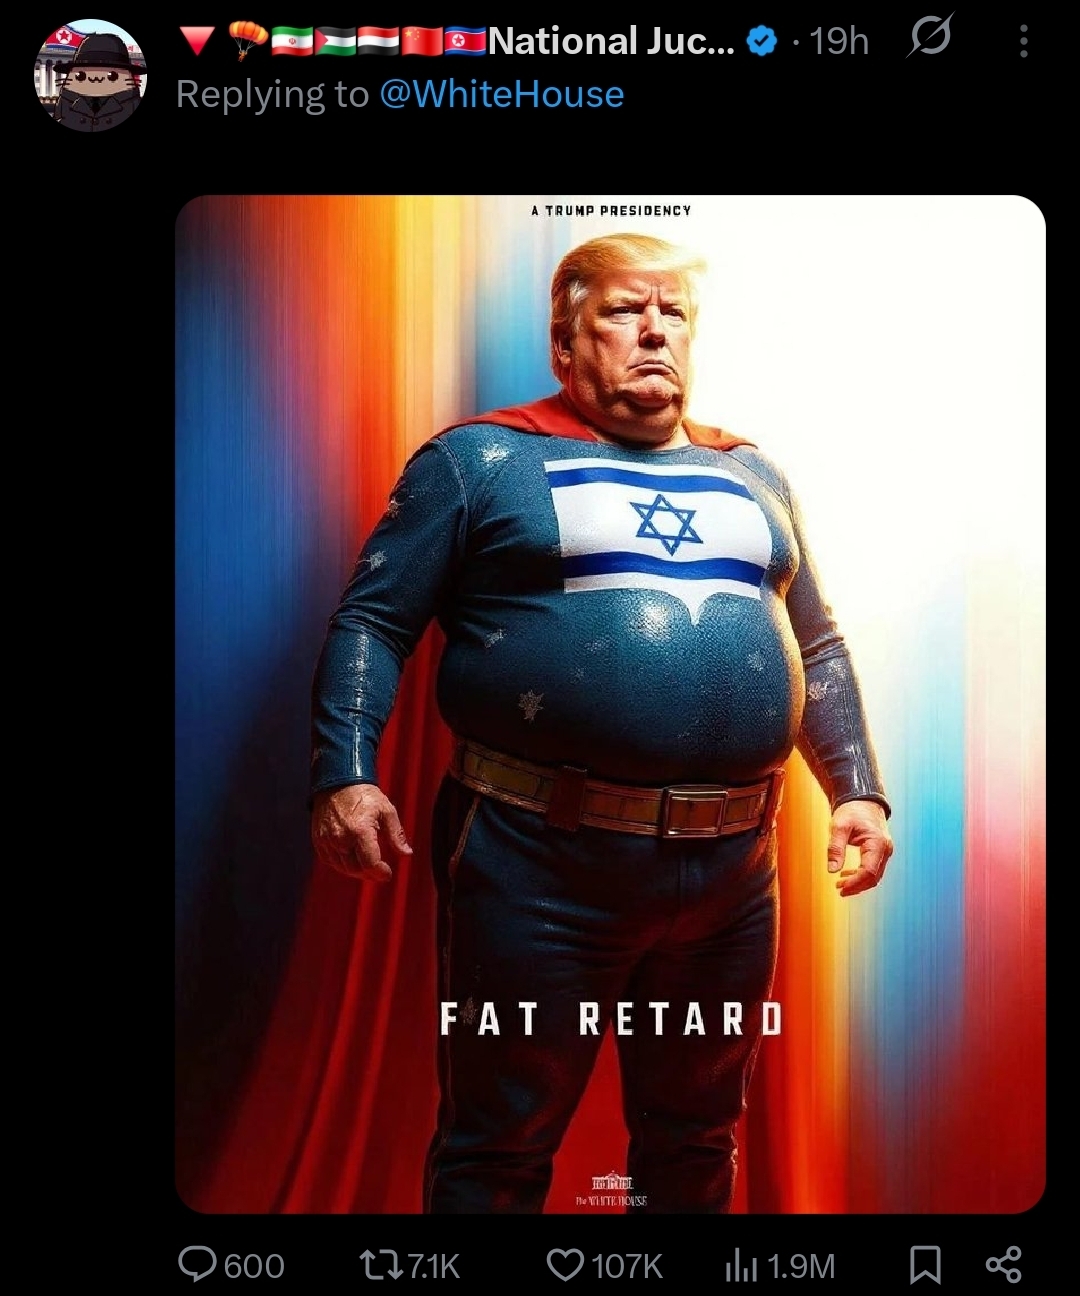Click the red triangle emoji in name
This screenshot has height=1296, width=1080.
[198, 40]
